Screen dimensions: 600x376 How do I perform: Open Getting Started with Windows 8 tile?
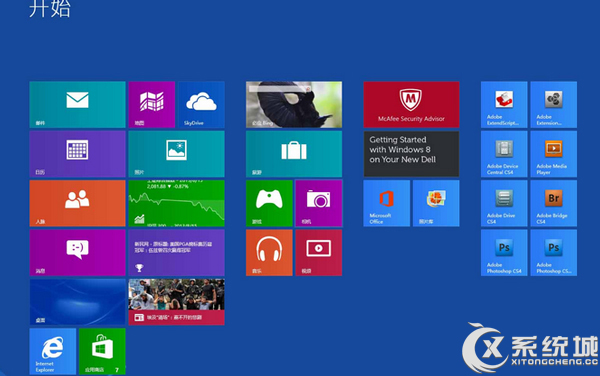(411, 154)
